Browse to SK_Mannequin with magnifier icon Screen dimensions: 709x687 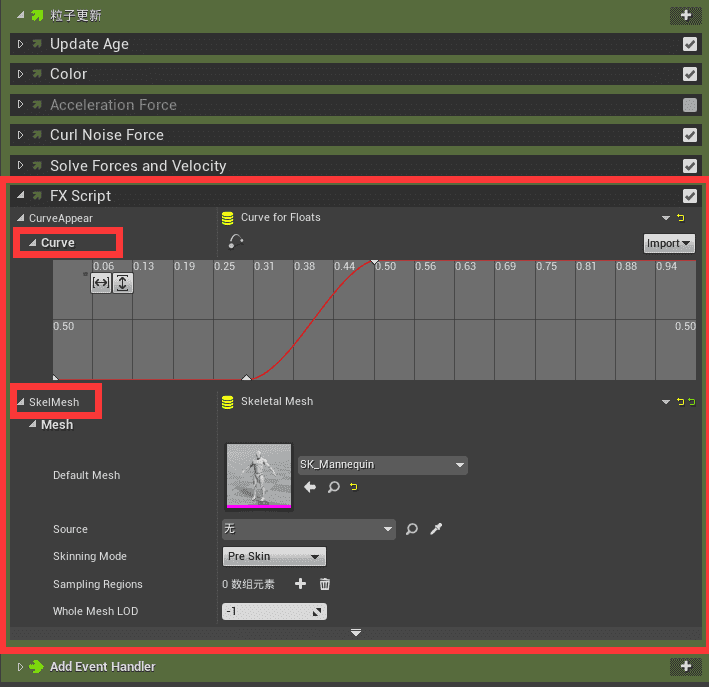tap(333, 487)
